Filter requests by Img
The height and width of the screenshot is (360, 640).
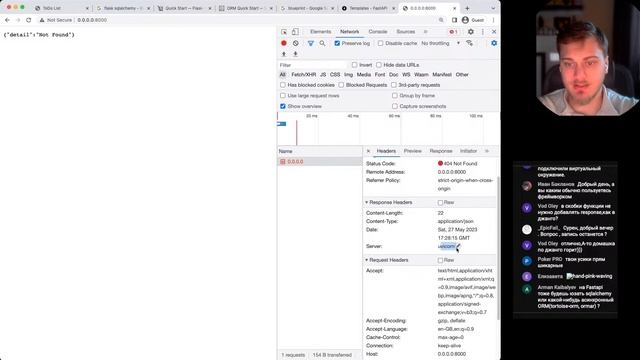348,75
